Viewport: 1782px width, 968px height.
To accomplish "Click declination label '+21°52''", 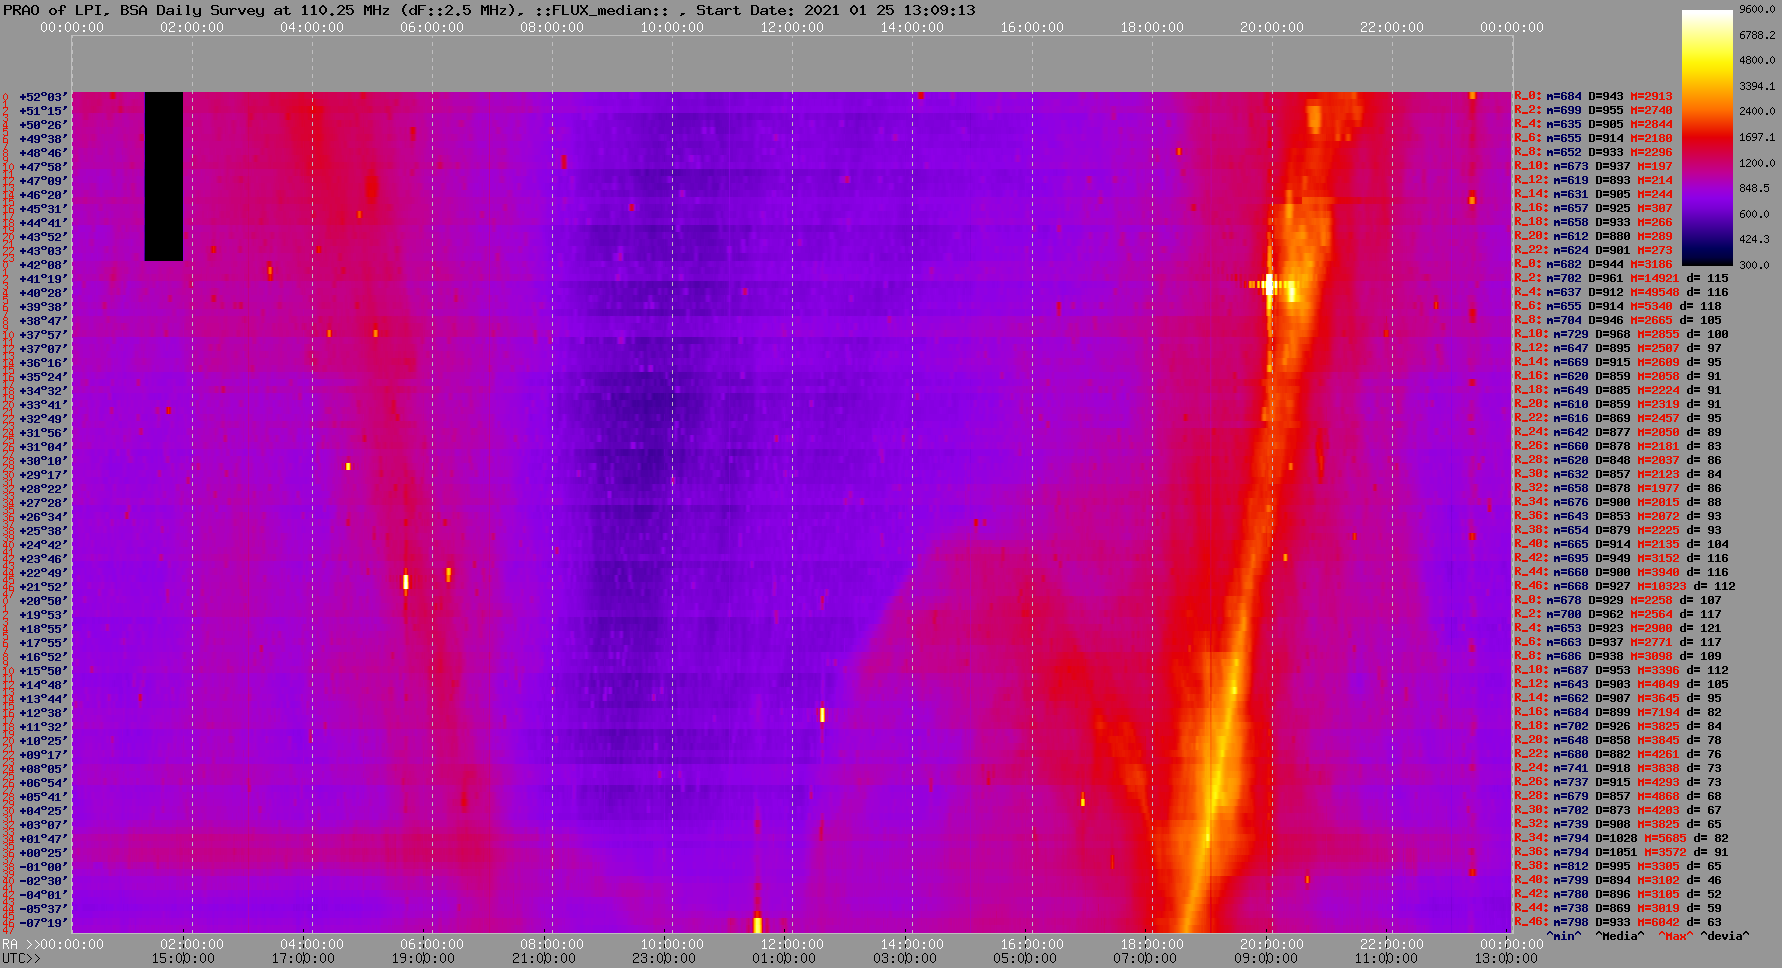I will [43, 587].
